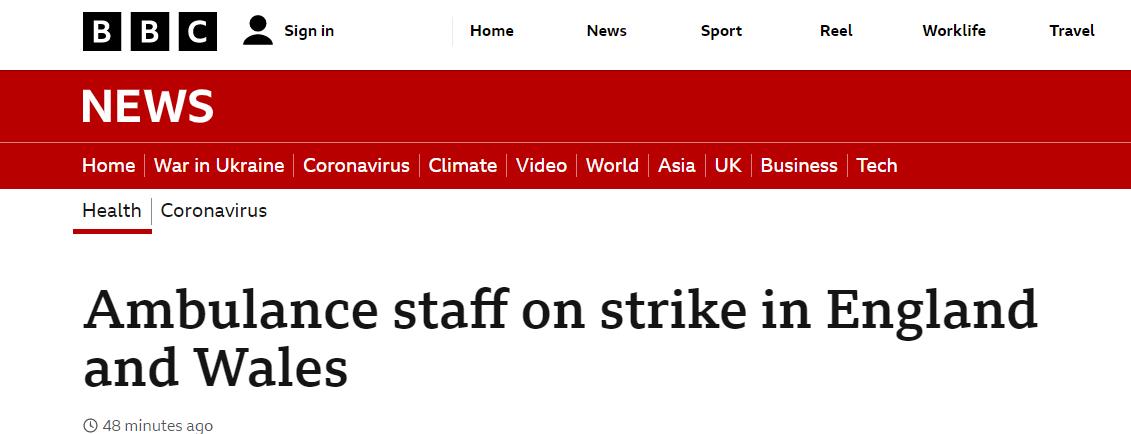Open Travel in the top navigation
The width and height of the screenshot is (1131, 434).
pyautogui.click(x=1072, y=31)
